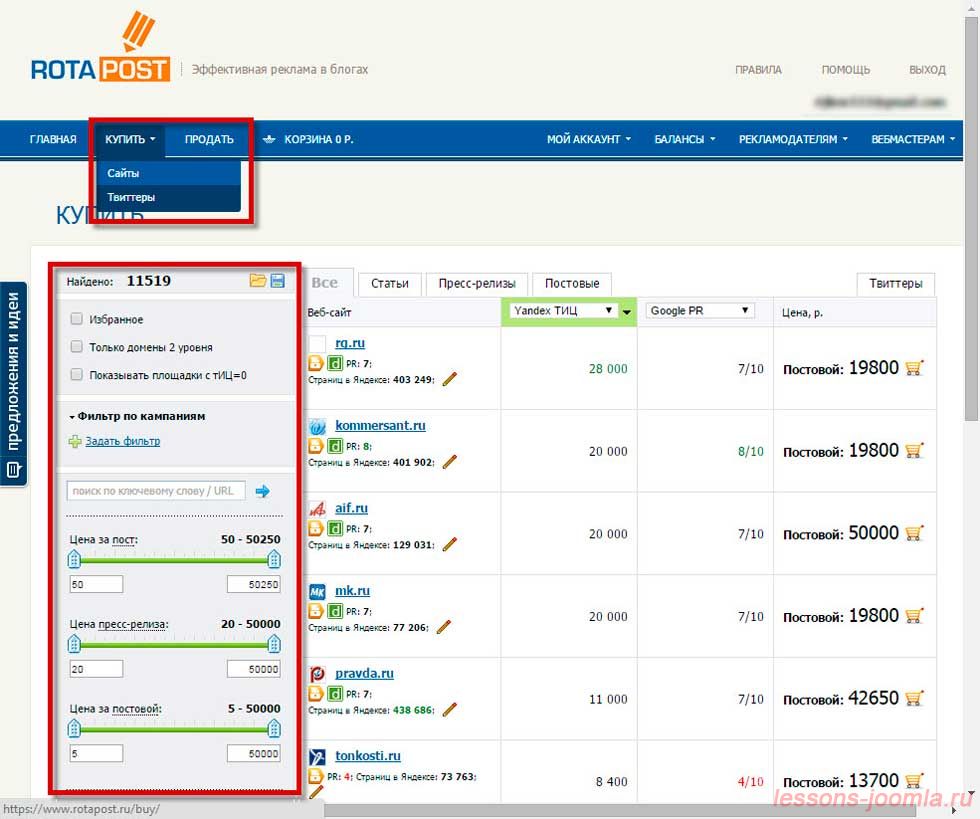980x819 pixels.
Task: Focus the keyword / URL search field
Action: tap(156, 491)
